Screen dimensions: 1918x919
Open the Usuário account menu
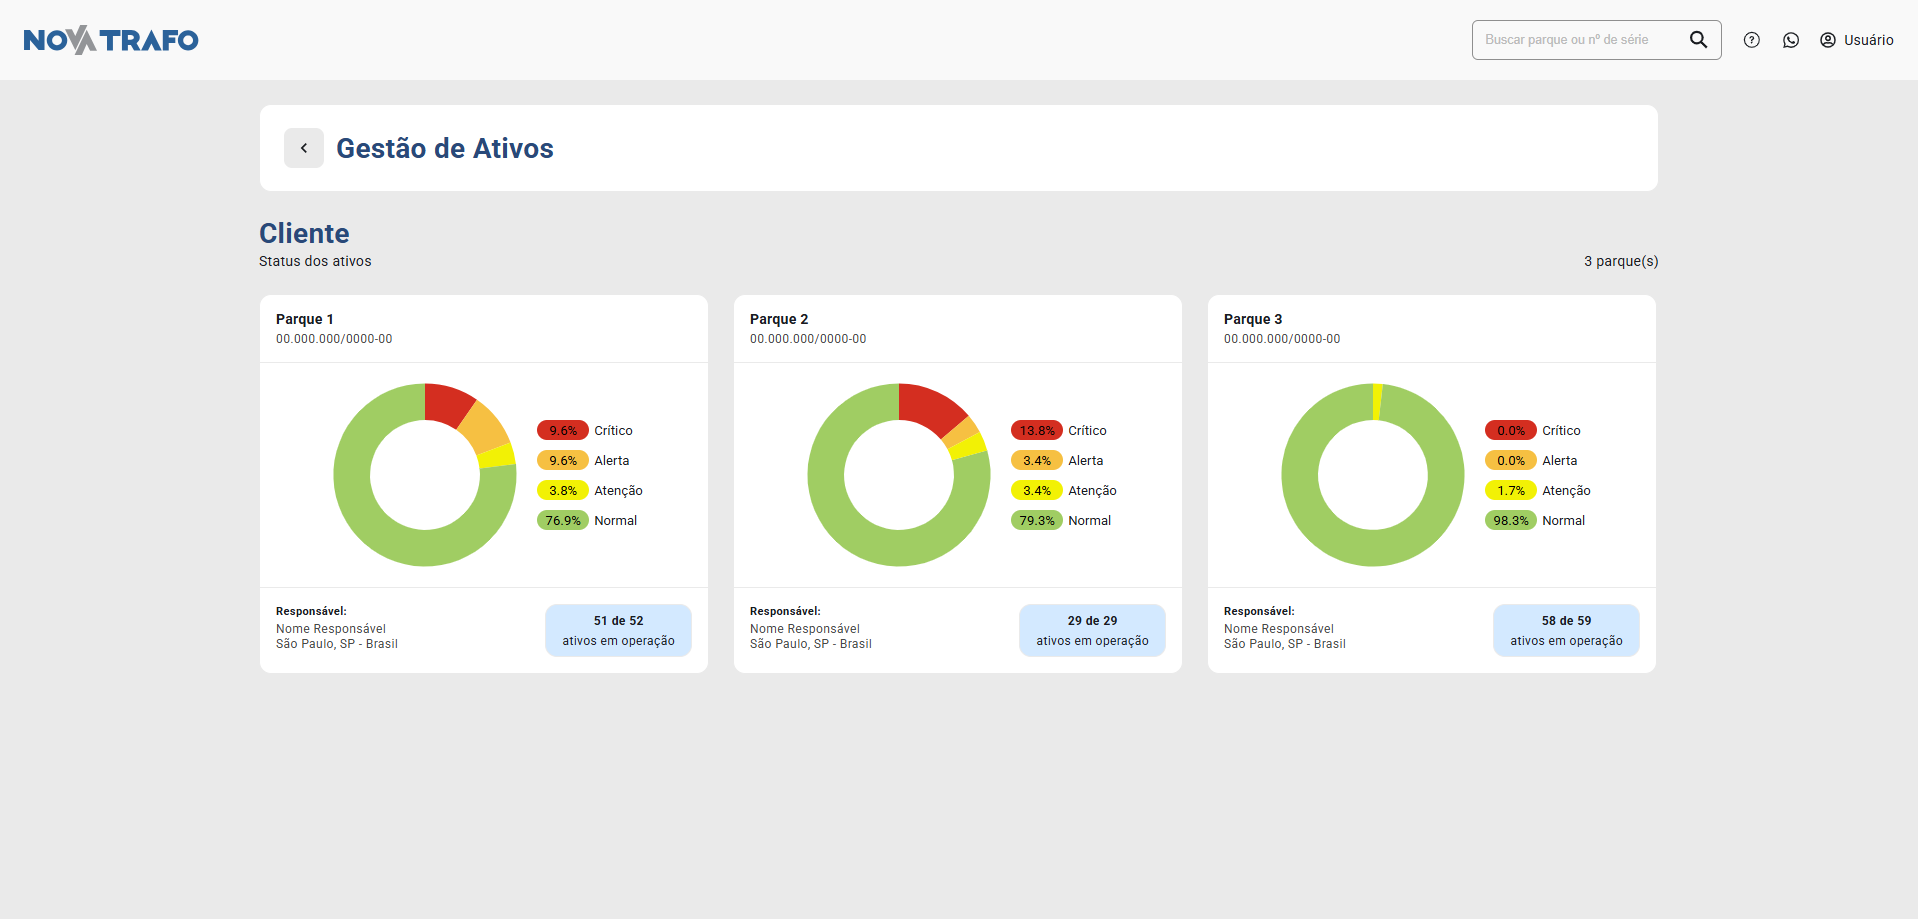[1868, 40]
